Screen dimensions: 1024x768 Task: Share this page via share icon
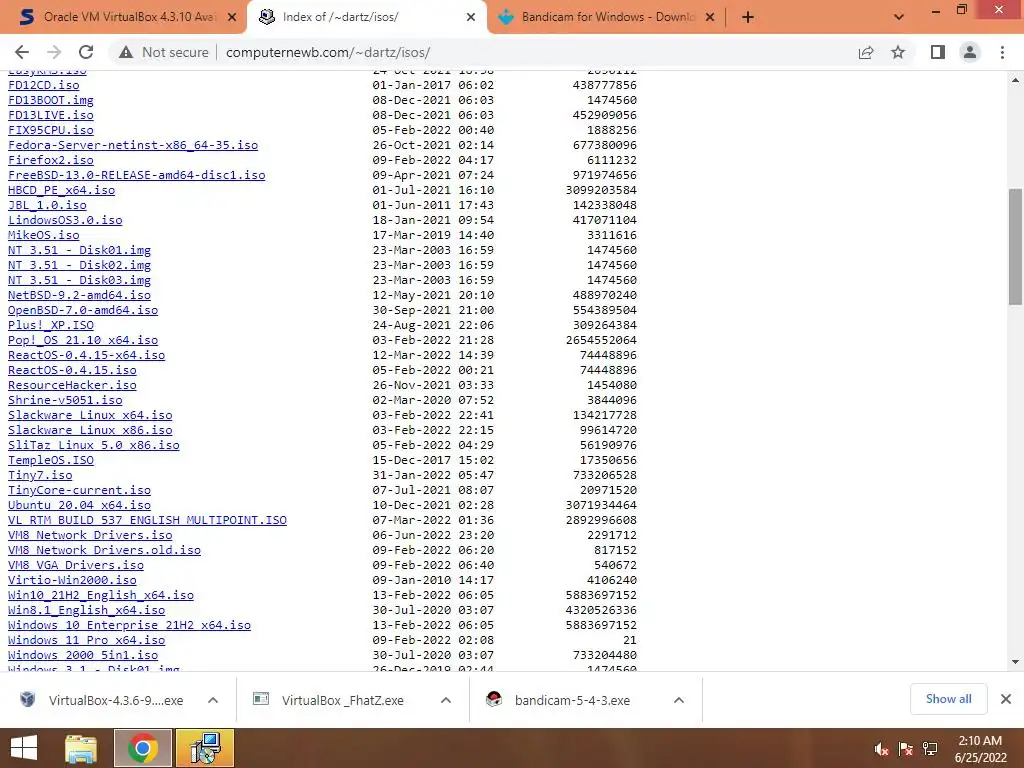tap(866, 52)
